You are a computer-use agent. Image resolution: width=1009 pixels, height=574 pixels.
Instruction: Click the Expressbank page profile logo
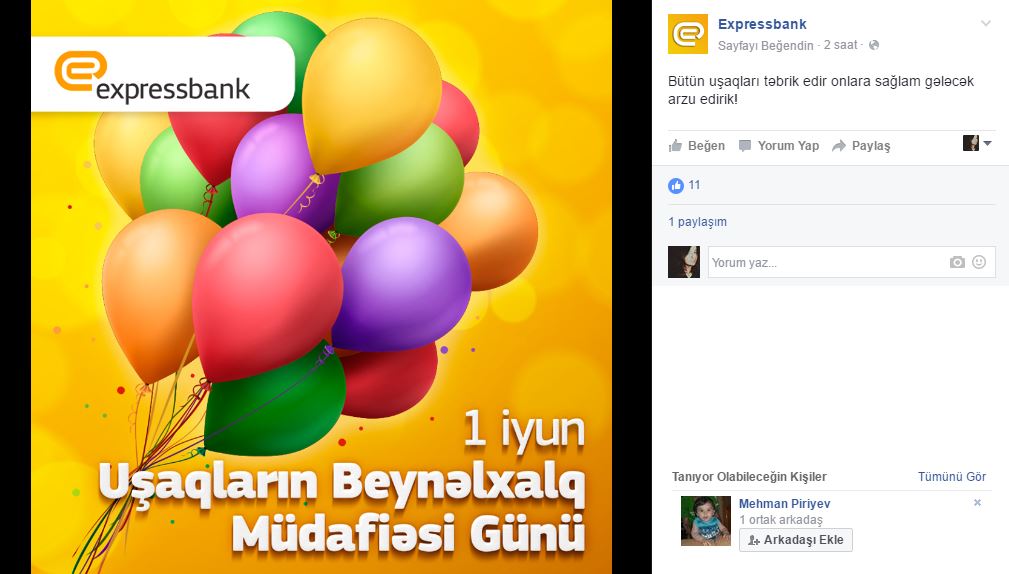pyautogui.click(x=688, y=33)
